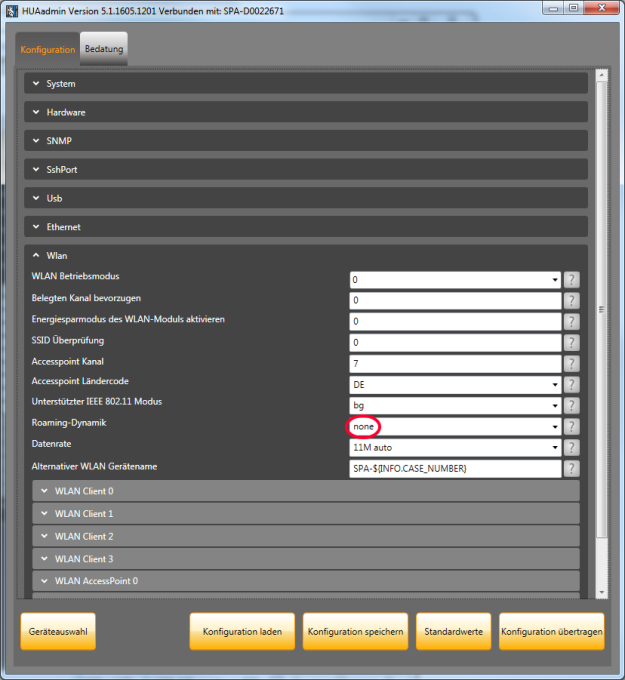Click the vertical scrollbar thumb
Screen dimensions: 625x680
coord(601,309)
